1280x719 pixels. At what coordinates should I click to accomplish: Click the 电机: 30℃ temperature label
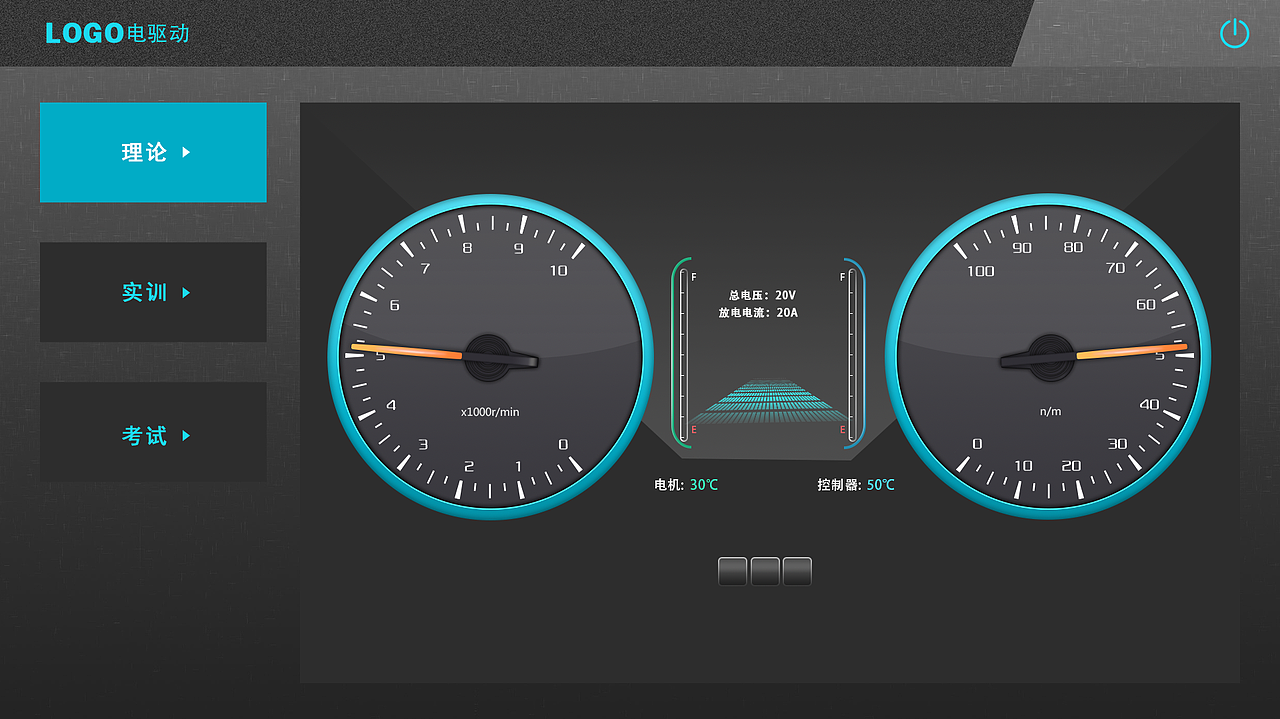coord(686,485)
